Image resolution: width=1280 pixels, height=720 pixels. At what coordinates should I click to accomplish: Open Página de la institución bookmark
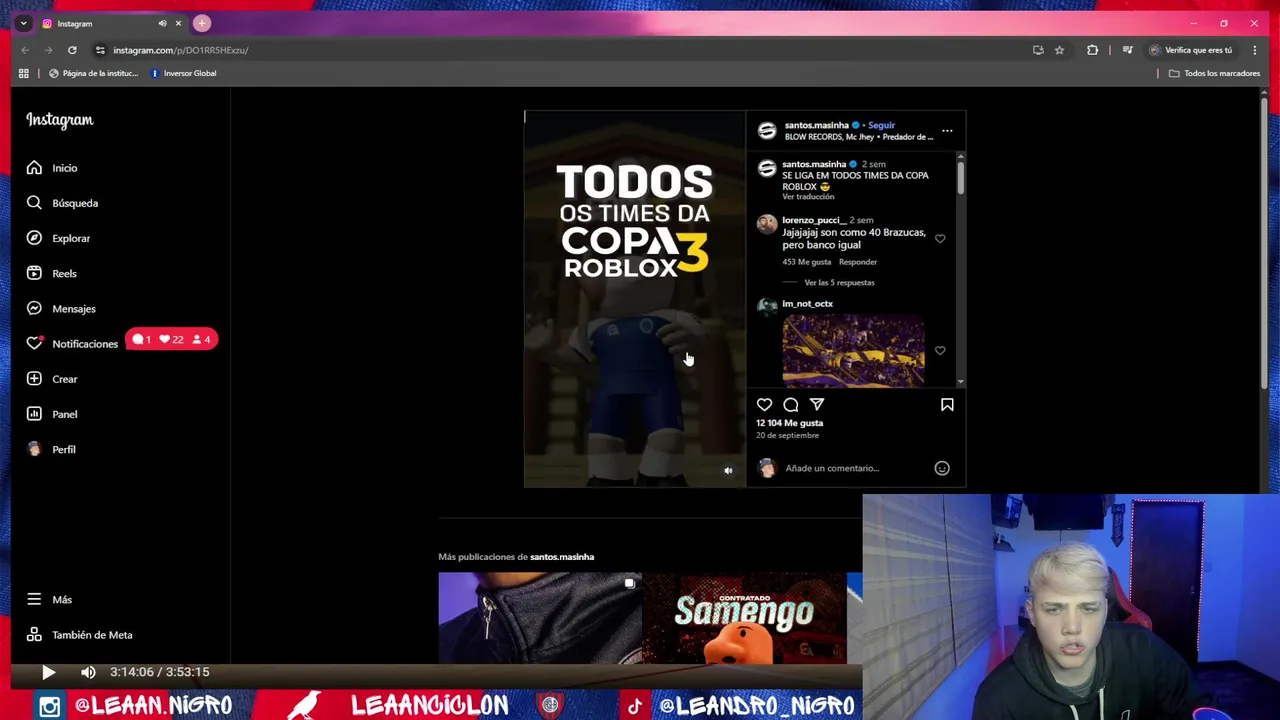(x=94, y=73)
